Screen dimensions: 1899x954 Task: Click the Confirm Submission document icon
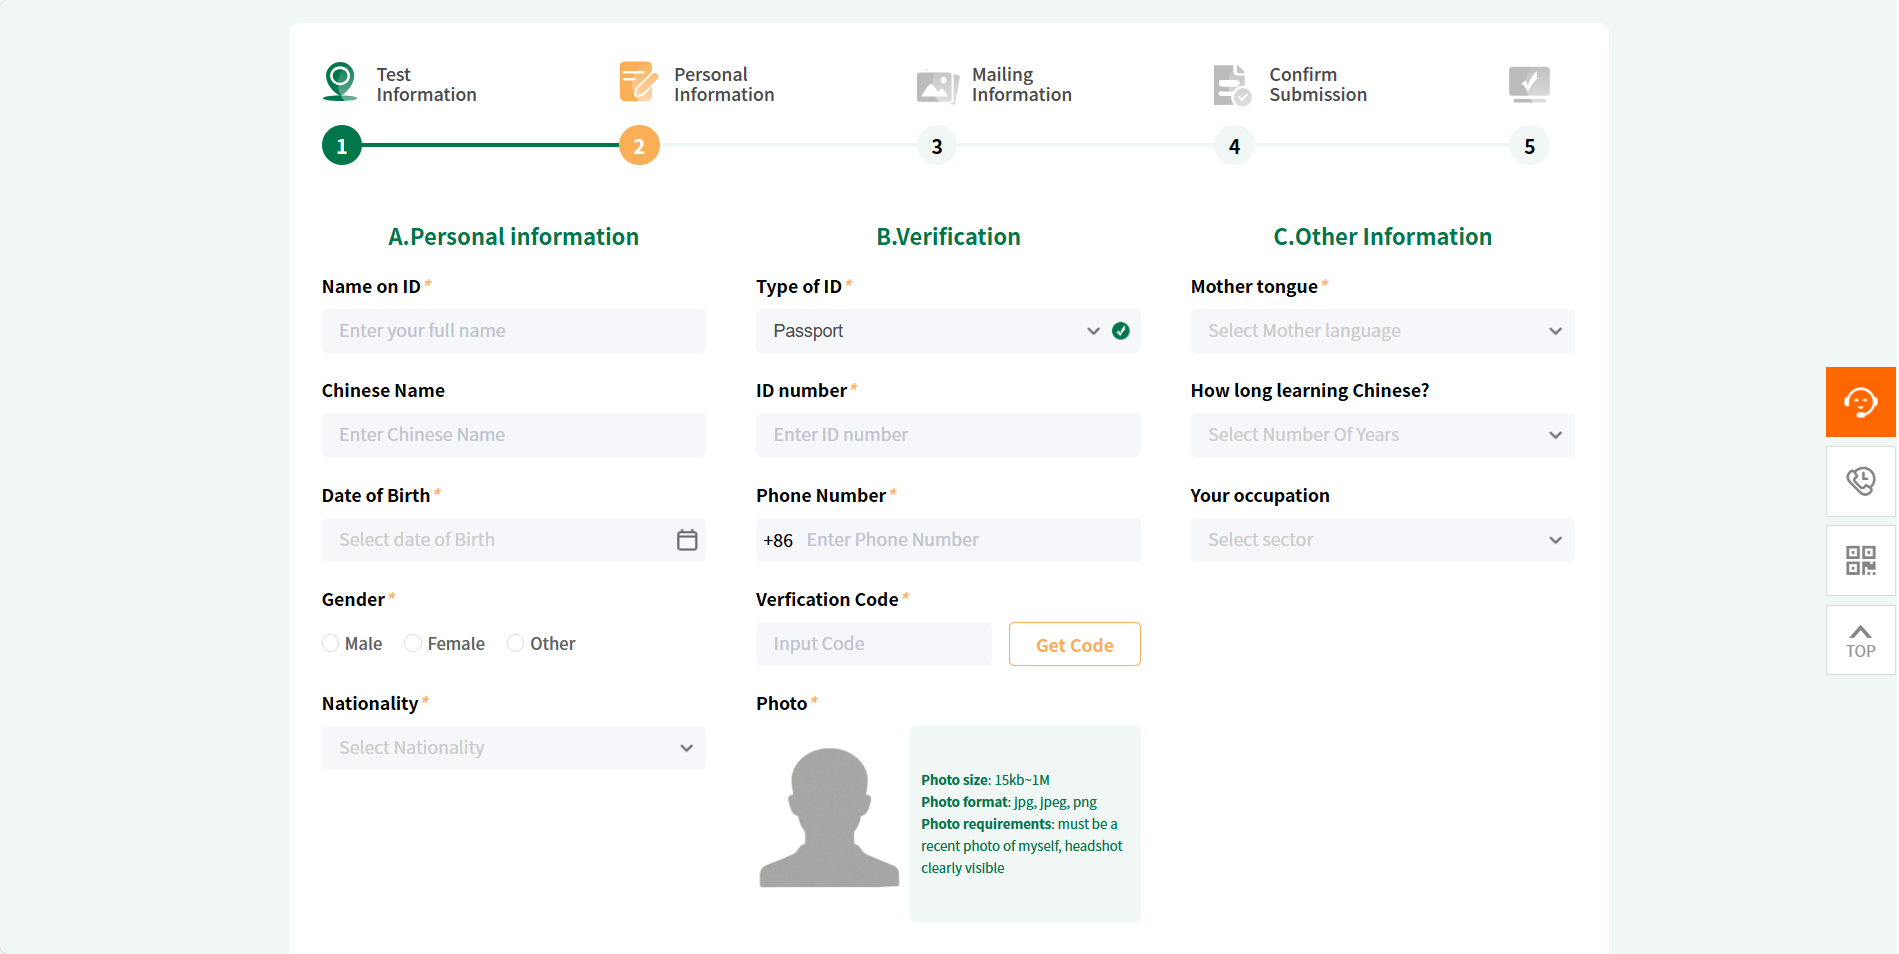(x=1231, y=85)
